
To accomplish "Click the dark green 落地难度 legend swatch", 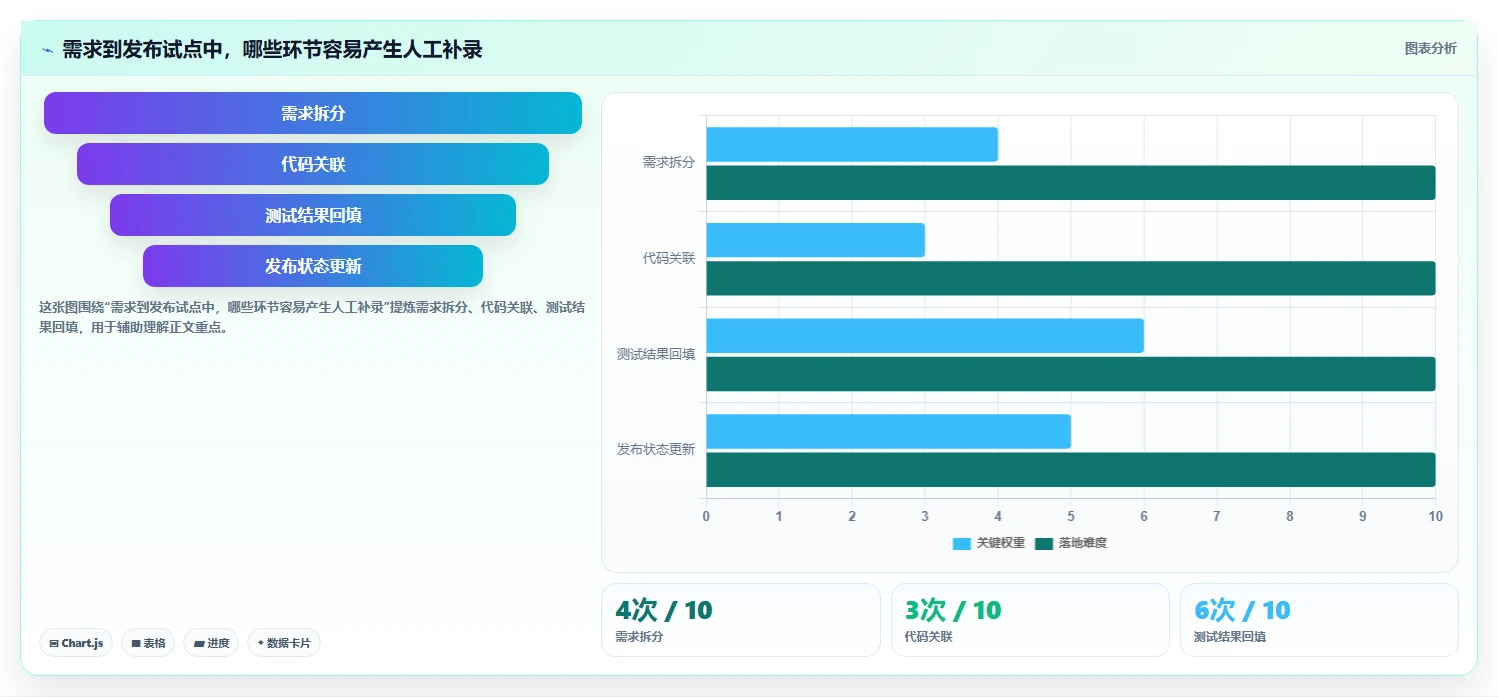I will [x=1044, y=543].
